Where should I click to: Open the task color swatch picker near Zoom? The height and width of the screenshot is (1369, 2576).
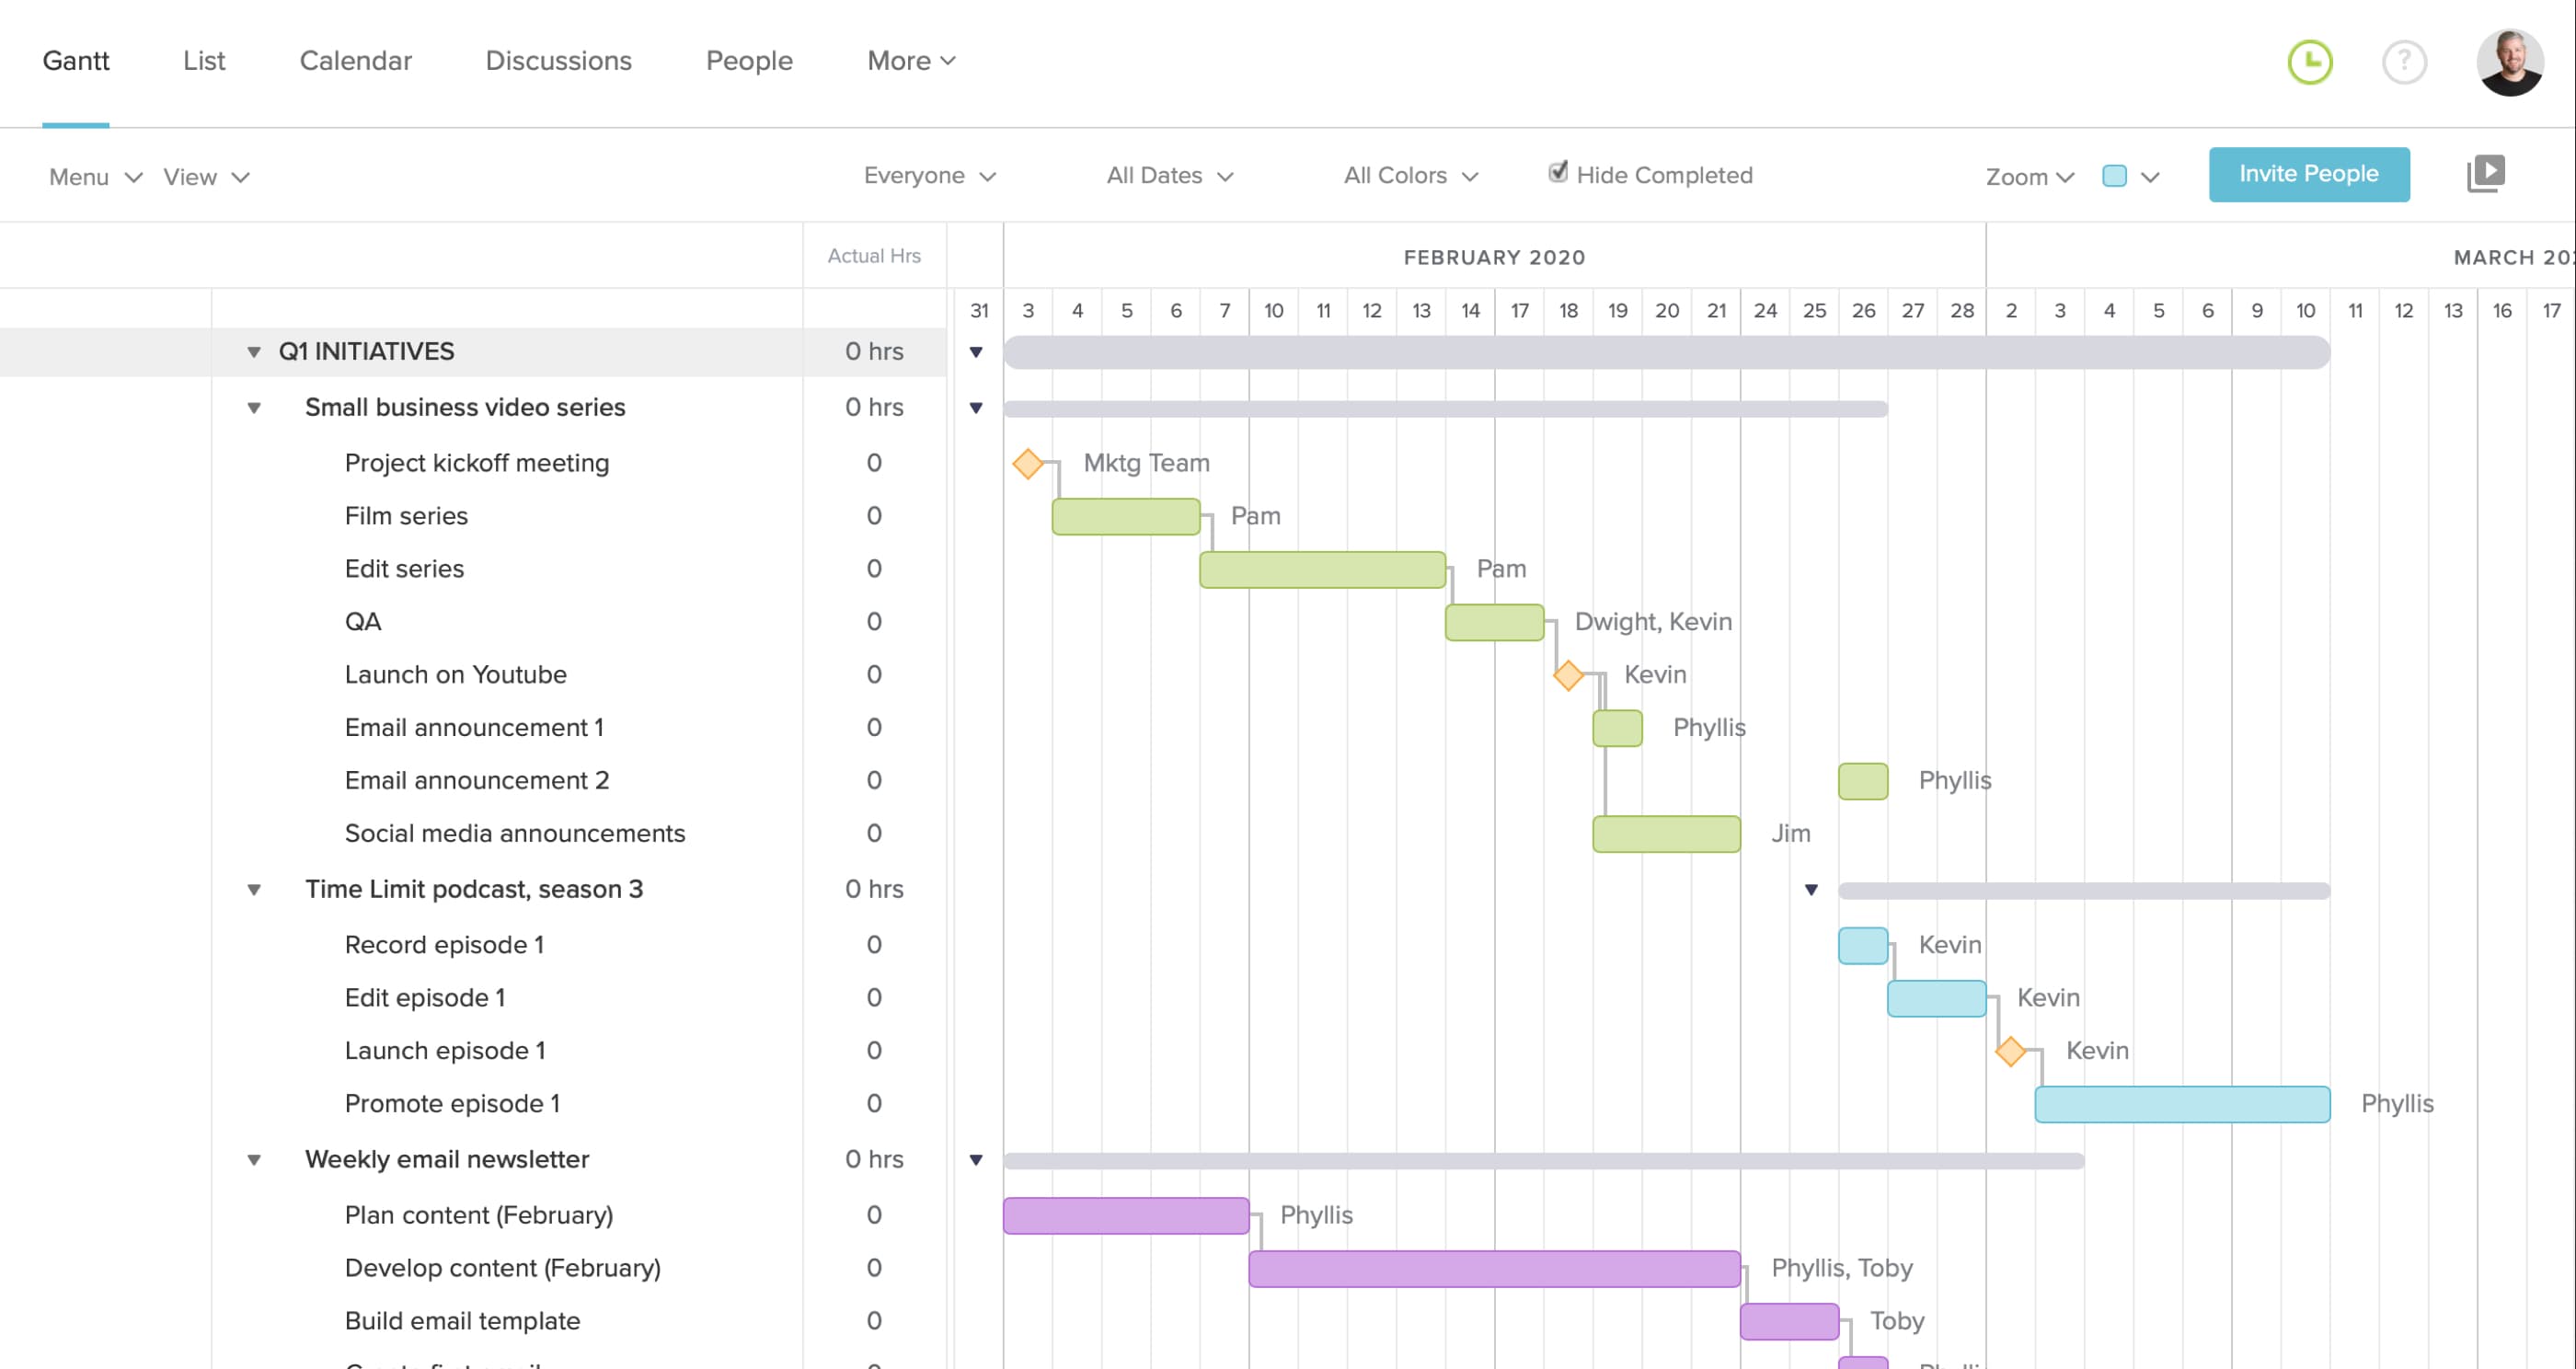(x=2114, y=175)
